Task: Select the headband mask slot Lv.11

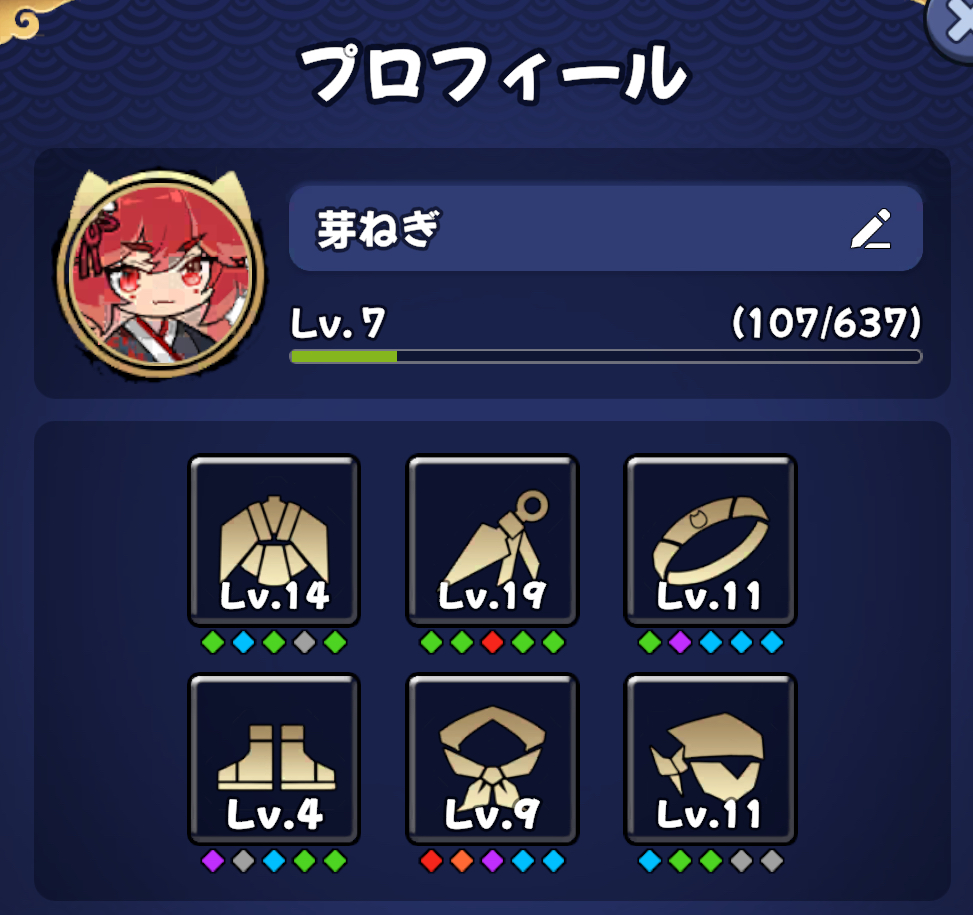Action: [x=711, y=759]
